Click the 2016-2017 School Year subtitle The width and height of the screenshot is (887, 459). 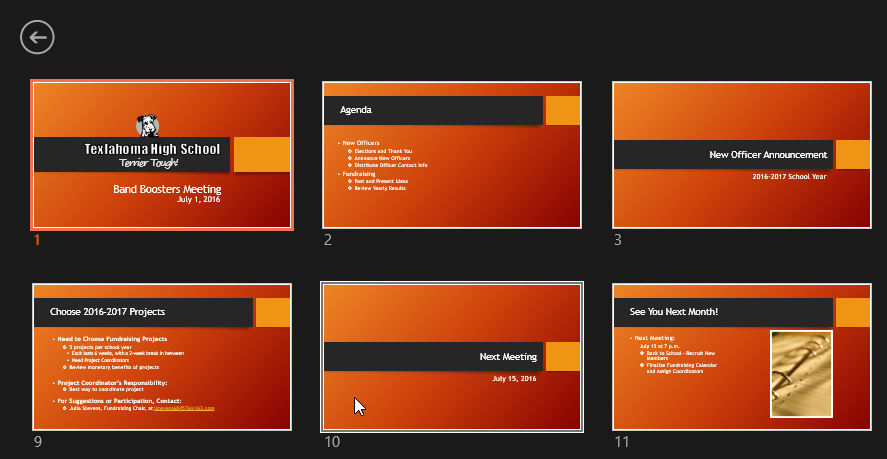click(789, 176)
